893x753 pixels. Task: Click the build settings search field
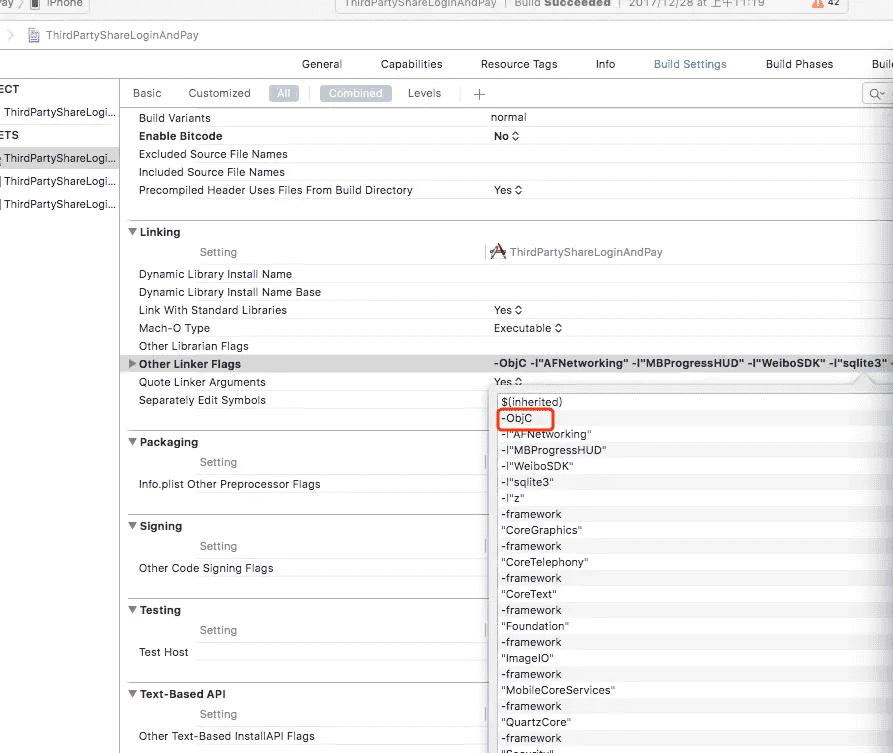(x=877, y=94)
